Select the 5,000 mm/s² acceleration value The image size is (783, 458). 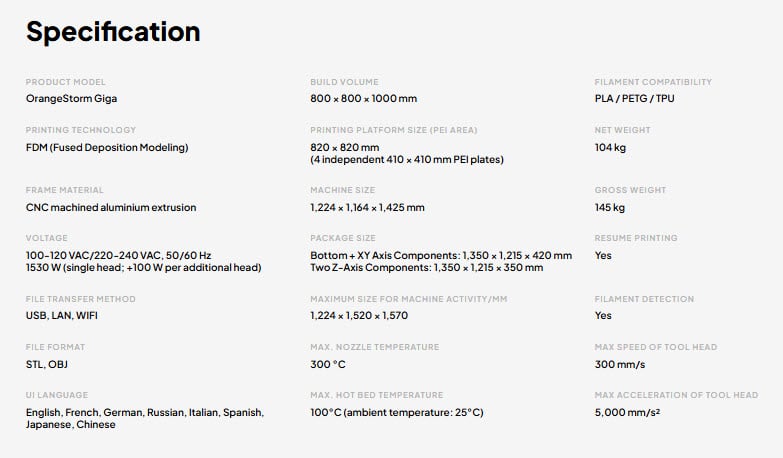pos(627,412)
